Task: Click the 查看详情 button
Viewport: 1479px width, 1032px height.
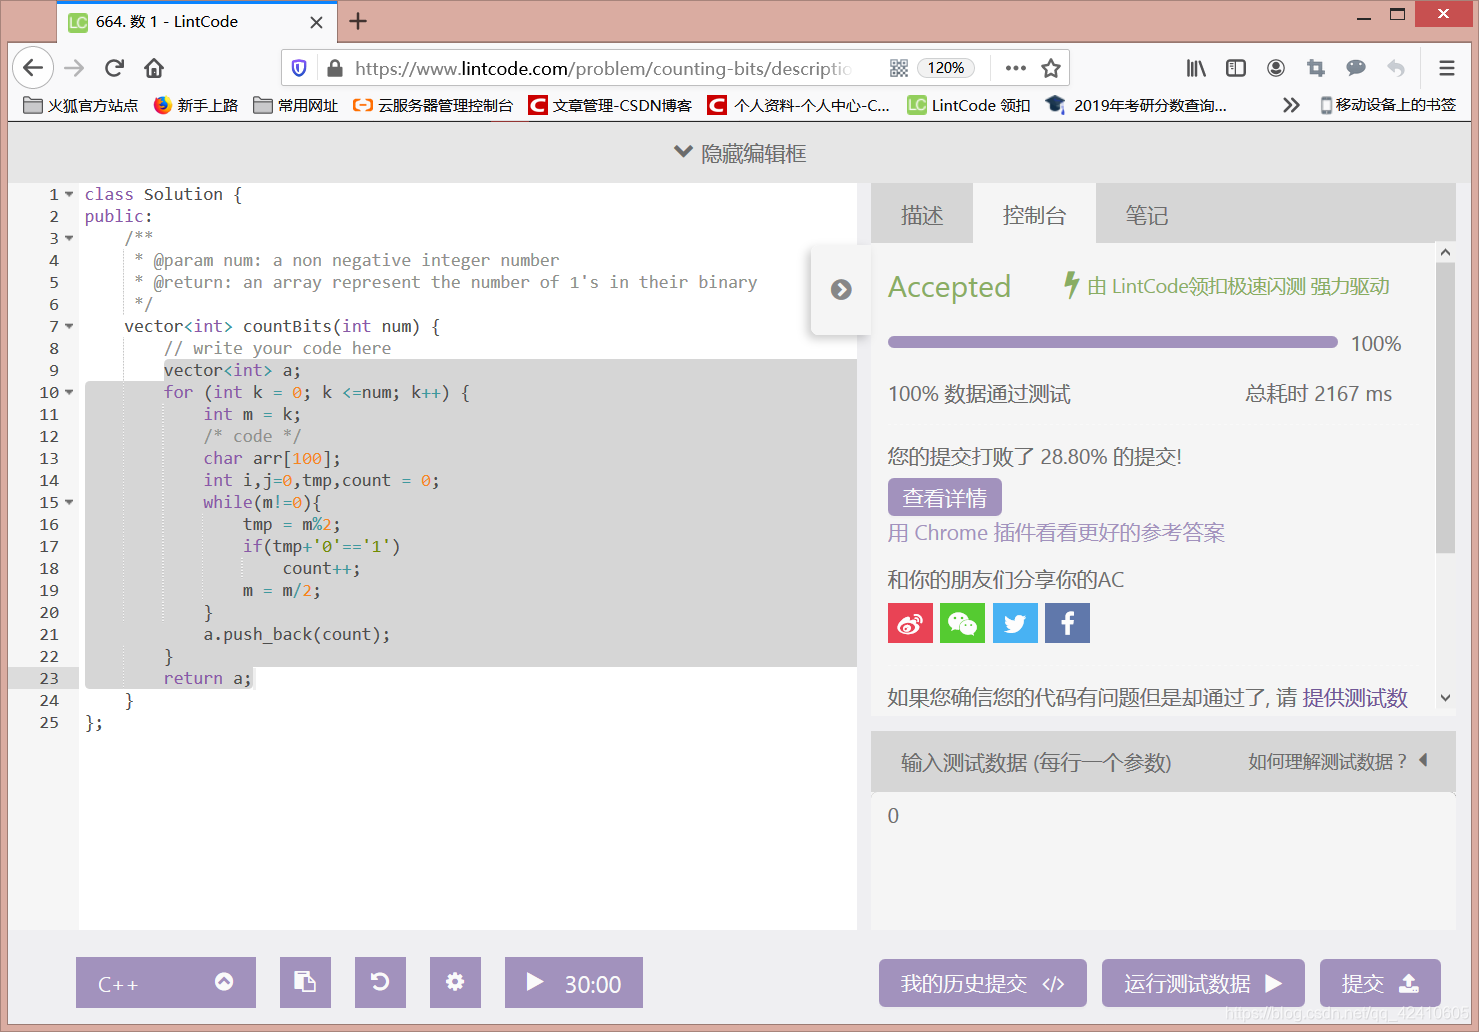Action: [944, 497]
